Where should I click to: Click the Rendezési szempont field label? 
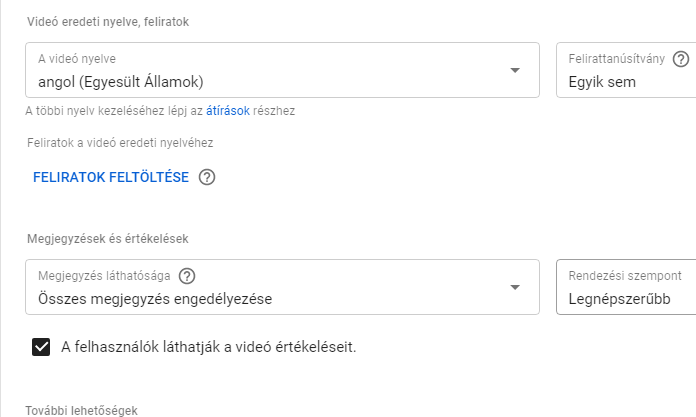click(x=625, y=276)
